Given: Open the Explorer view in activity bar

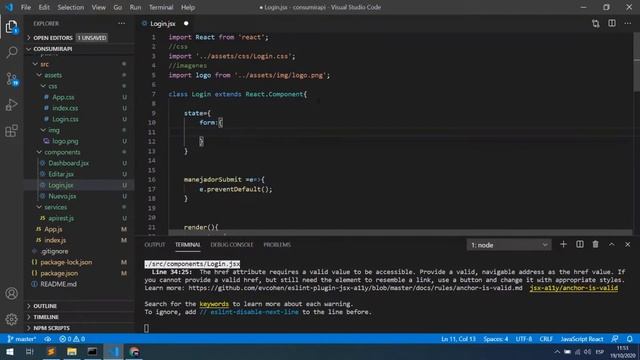Looking at the screenshot, I should 11,27.
